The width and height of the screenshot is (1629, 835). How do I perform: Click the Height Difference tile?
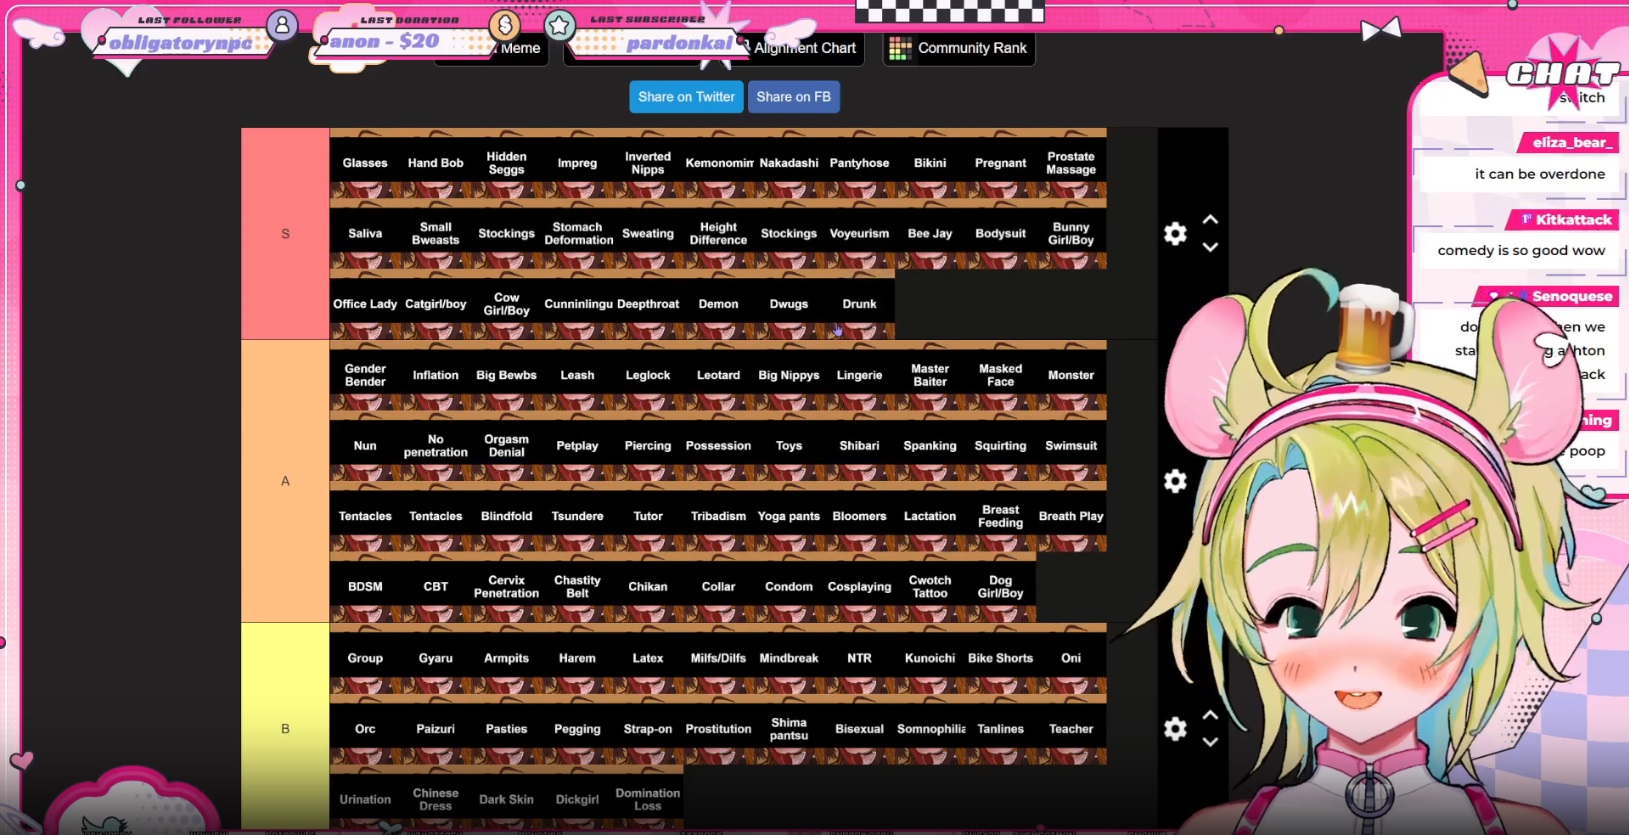(718, 234)
